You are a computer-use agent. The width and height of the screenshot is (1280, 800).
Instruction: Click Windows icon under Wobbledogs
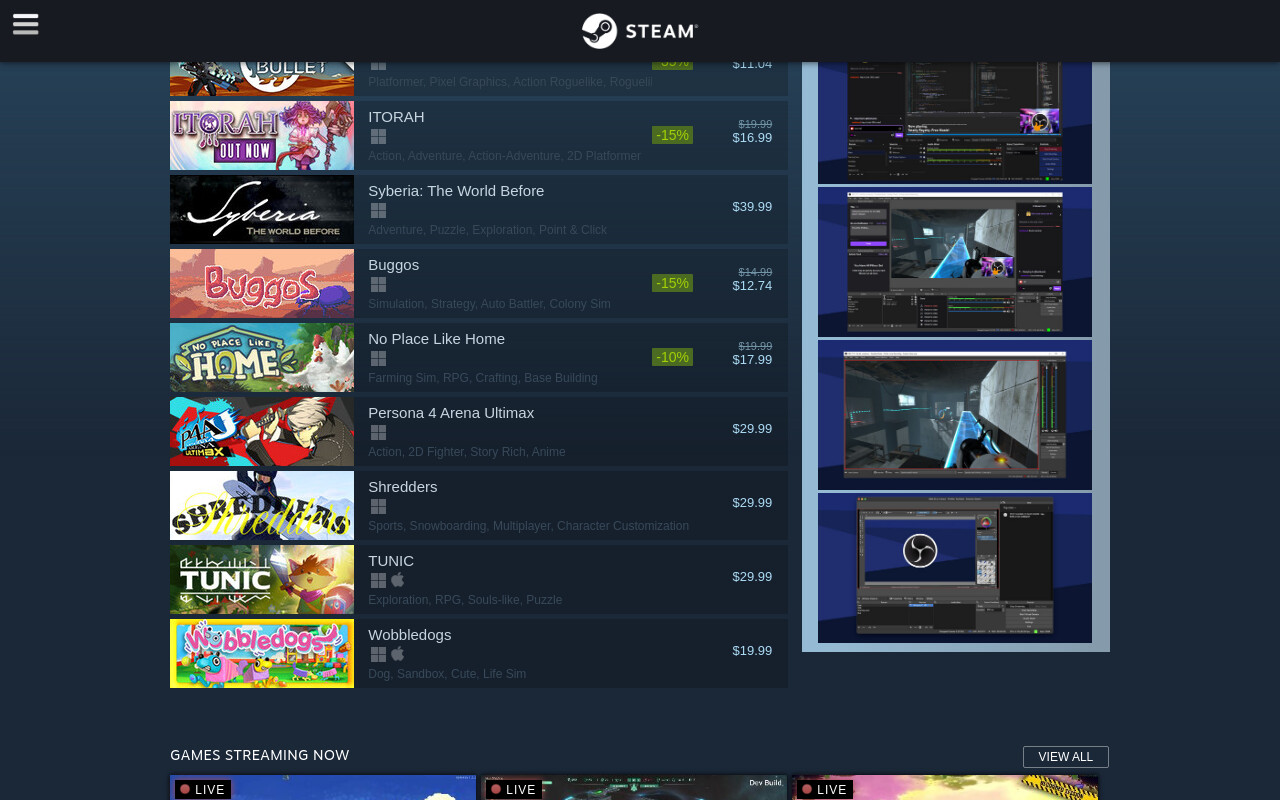pyautogui.click(x=378, y=654)
